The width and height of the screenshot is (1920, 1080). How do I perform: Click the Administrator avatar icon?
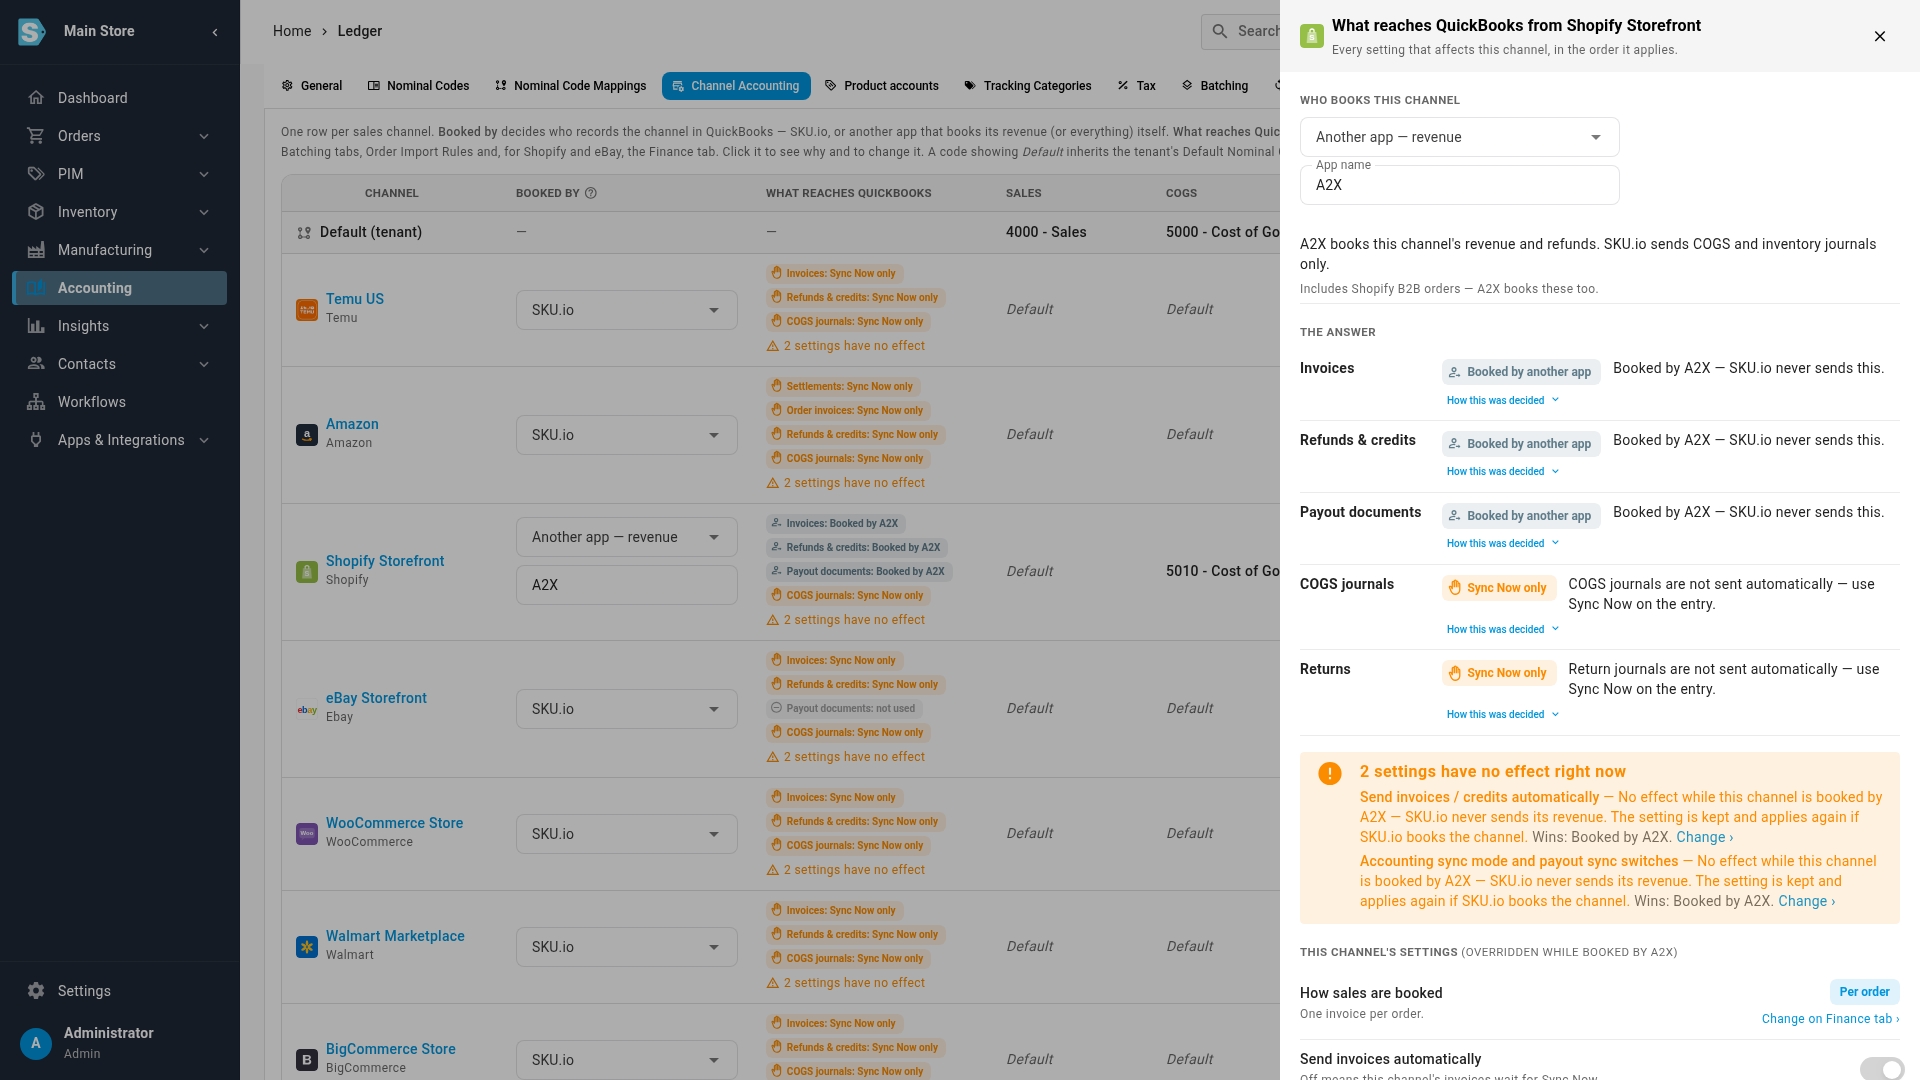pos(36,1043)
